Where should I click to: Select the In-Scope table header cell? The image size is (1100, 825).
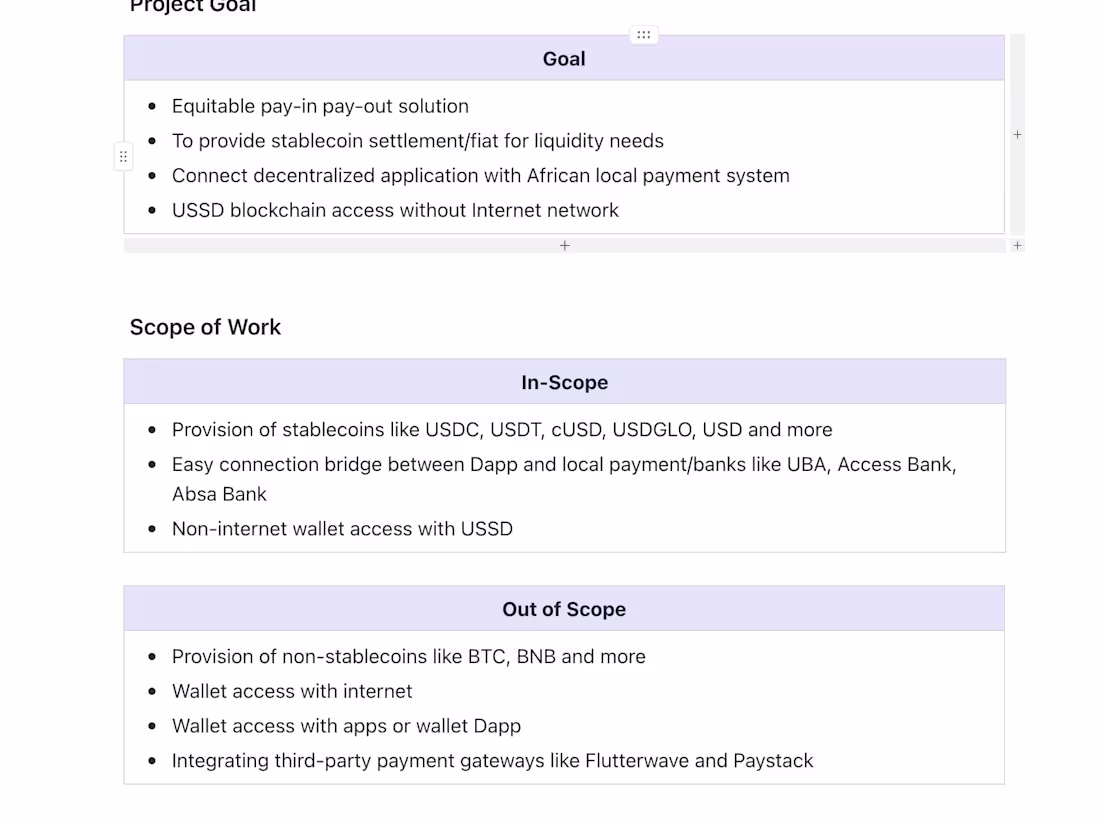(x=564, y=382)
